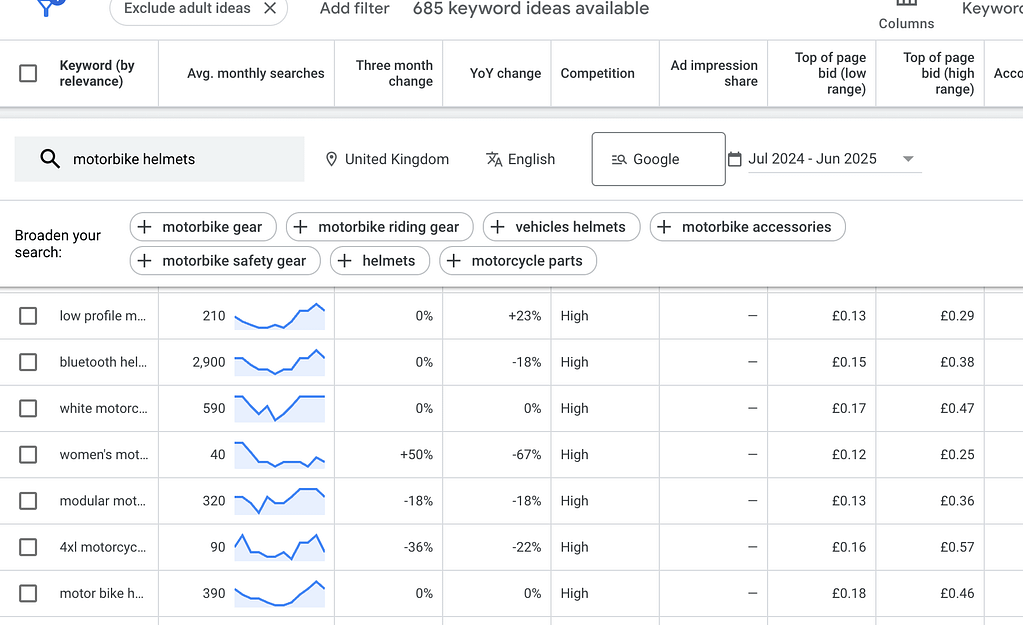Click the Add filter link

[x=354, y=9]
